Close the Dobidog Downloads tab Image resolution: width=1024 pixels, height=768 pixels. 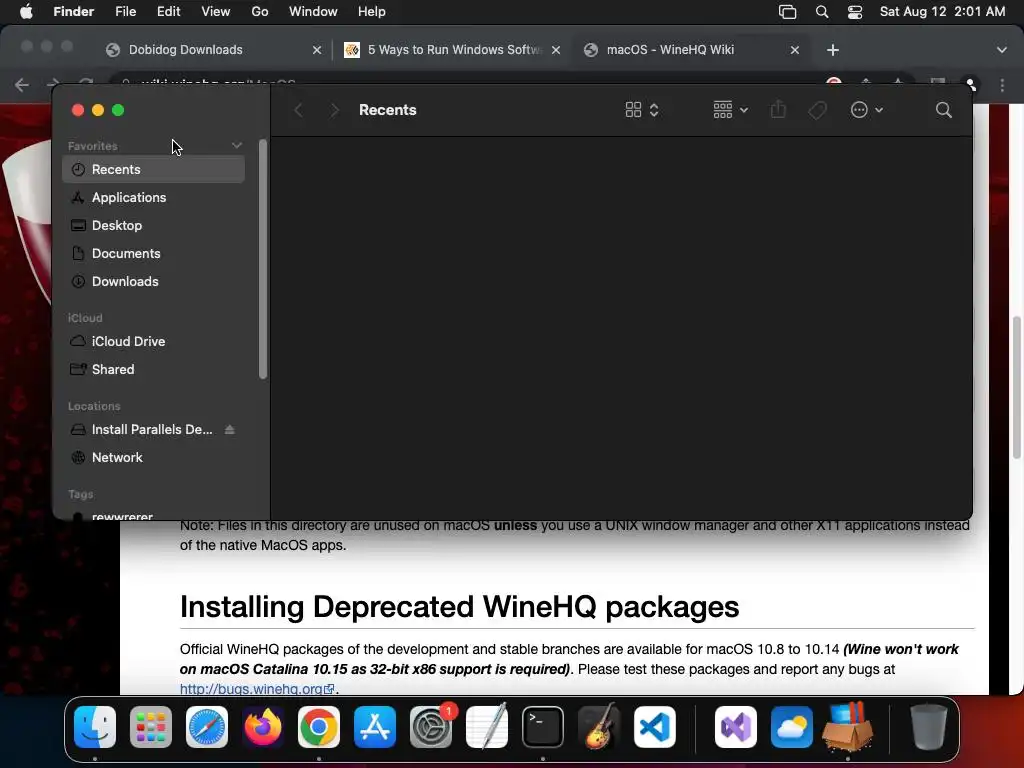pos(317,50)
